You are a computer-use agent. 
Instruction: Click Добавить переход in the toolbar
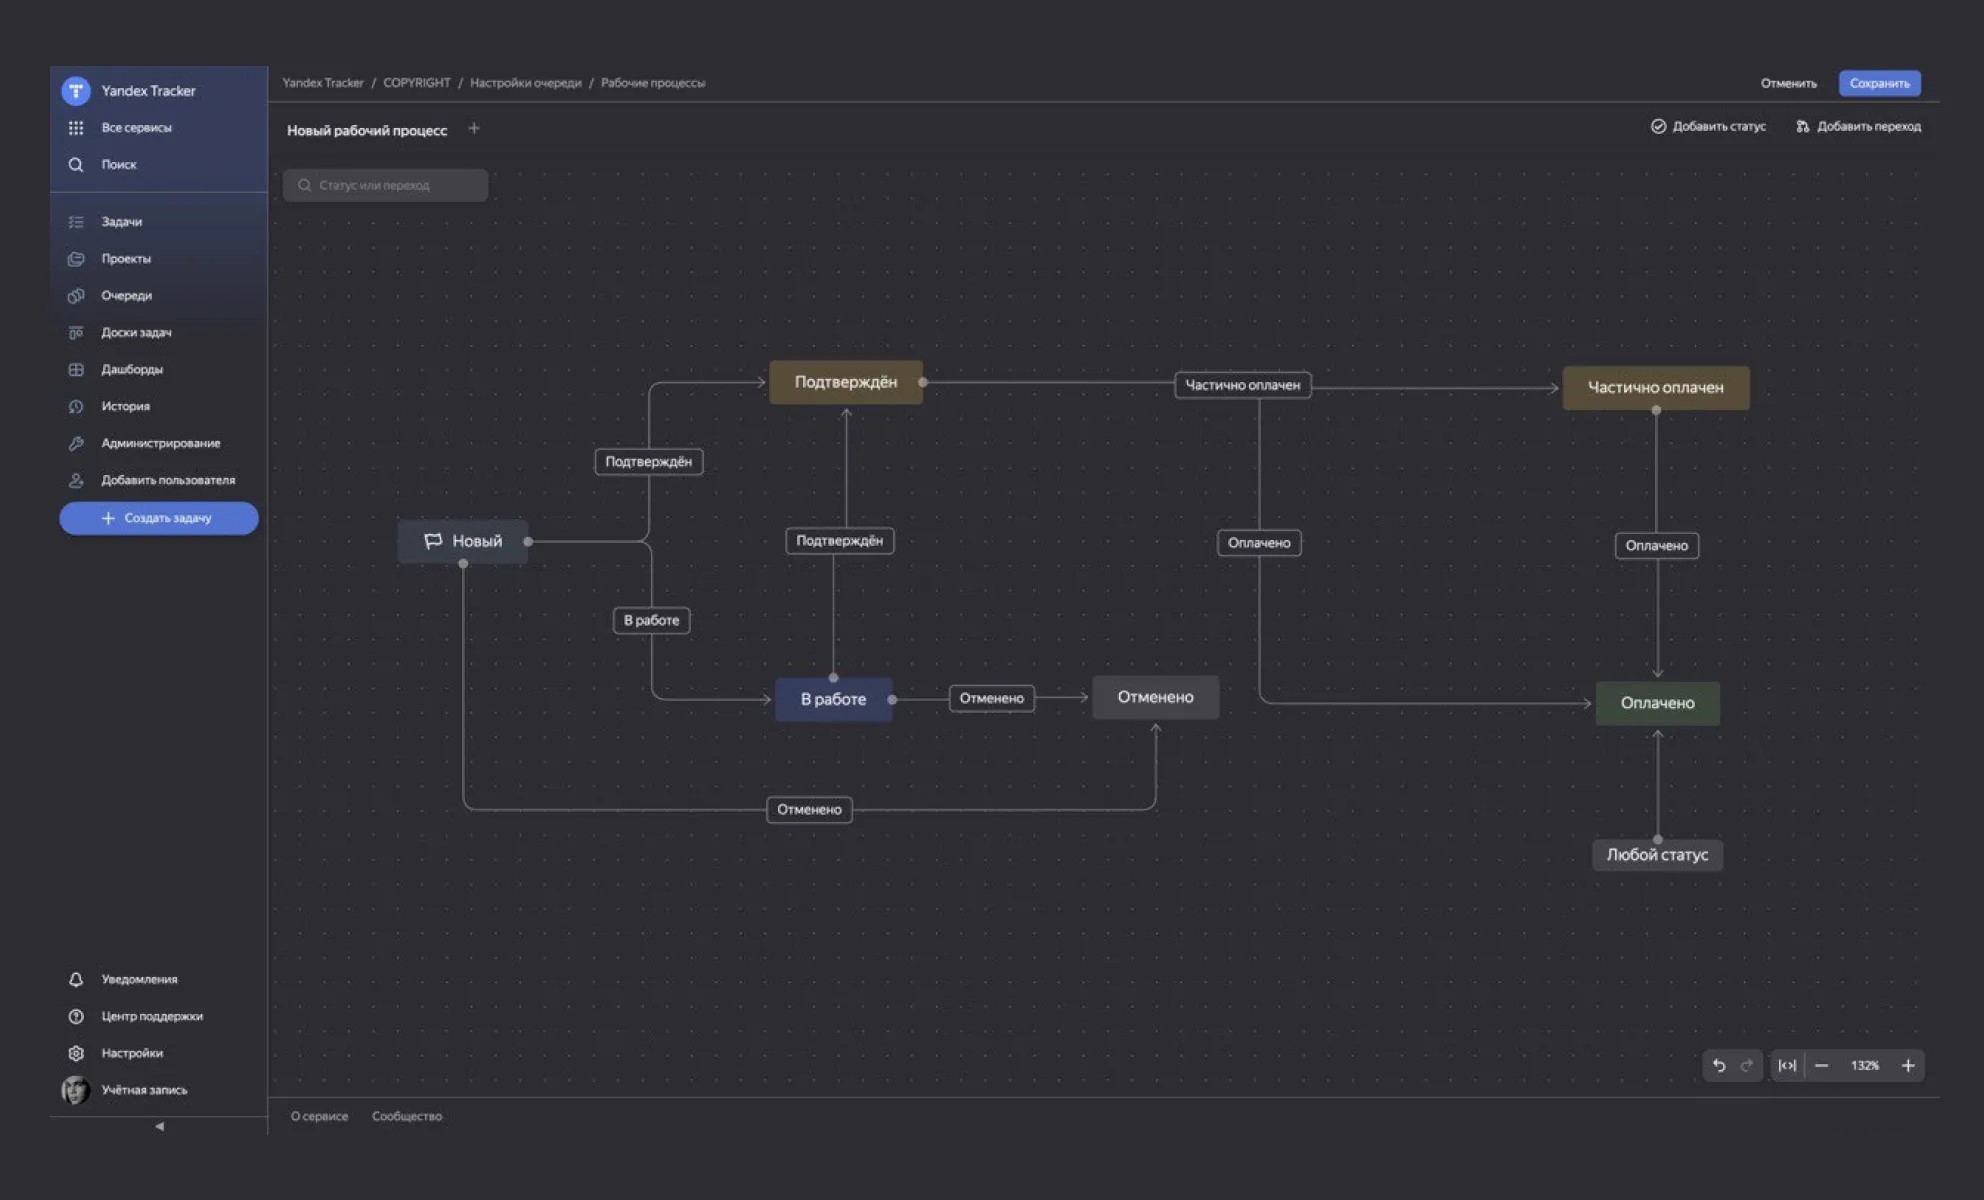1858,126
